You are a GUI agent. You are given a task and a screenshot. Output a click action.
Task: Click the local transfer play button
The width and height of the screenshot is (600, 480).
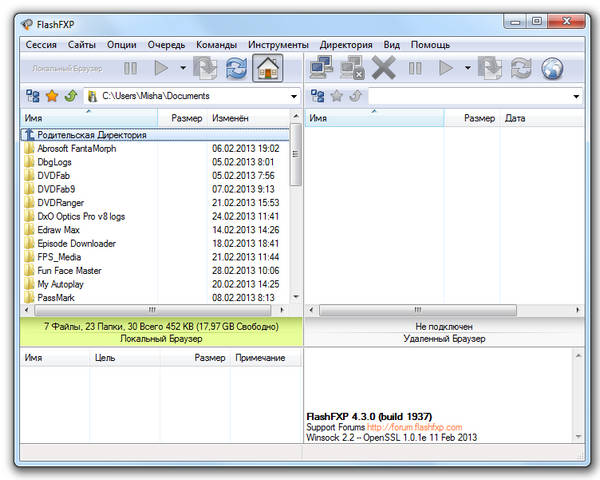click(160, 69)
